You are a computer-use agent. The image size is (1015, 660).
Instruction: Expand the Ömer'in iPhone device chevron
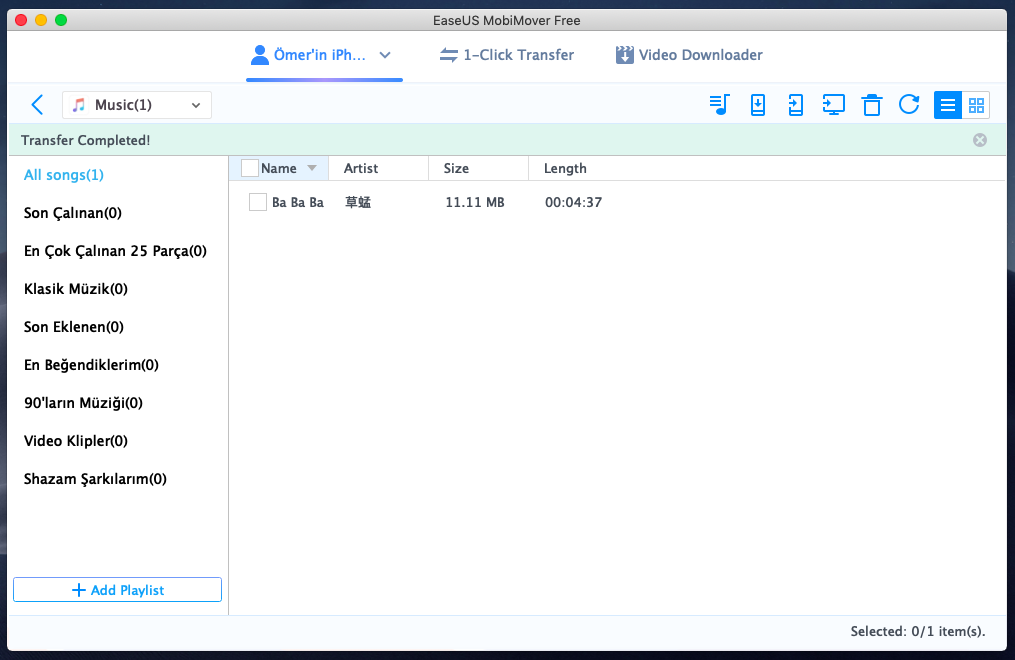click(385, 55)
